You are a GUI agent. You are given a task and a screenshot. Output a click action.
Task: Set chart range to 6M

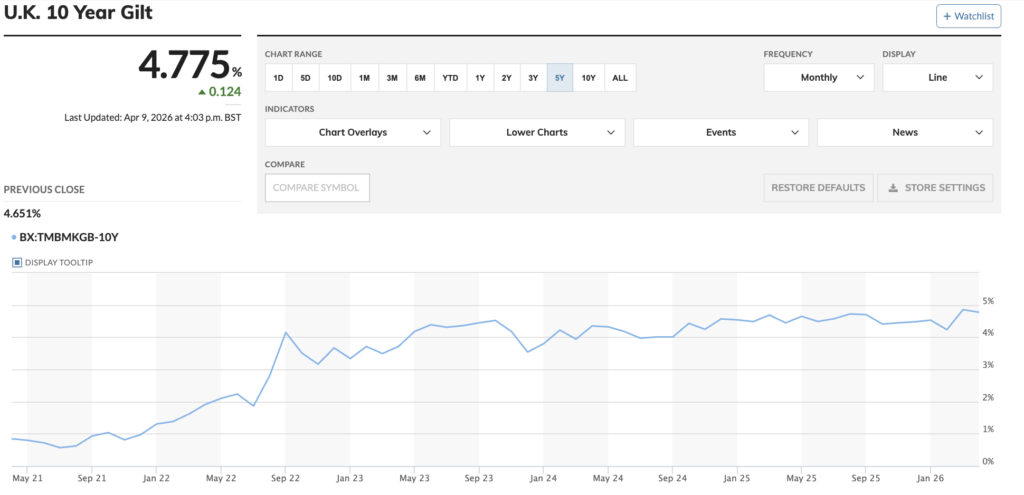click(420, 78)
